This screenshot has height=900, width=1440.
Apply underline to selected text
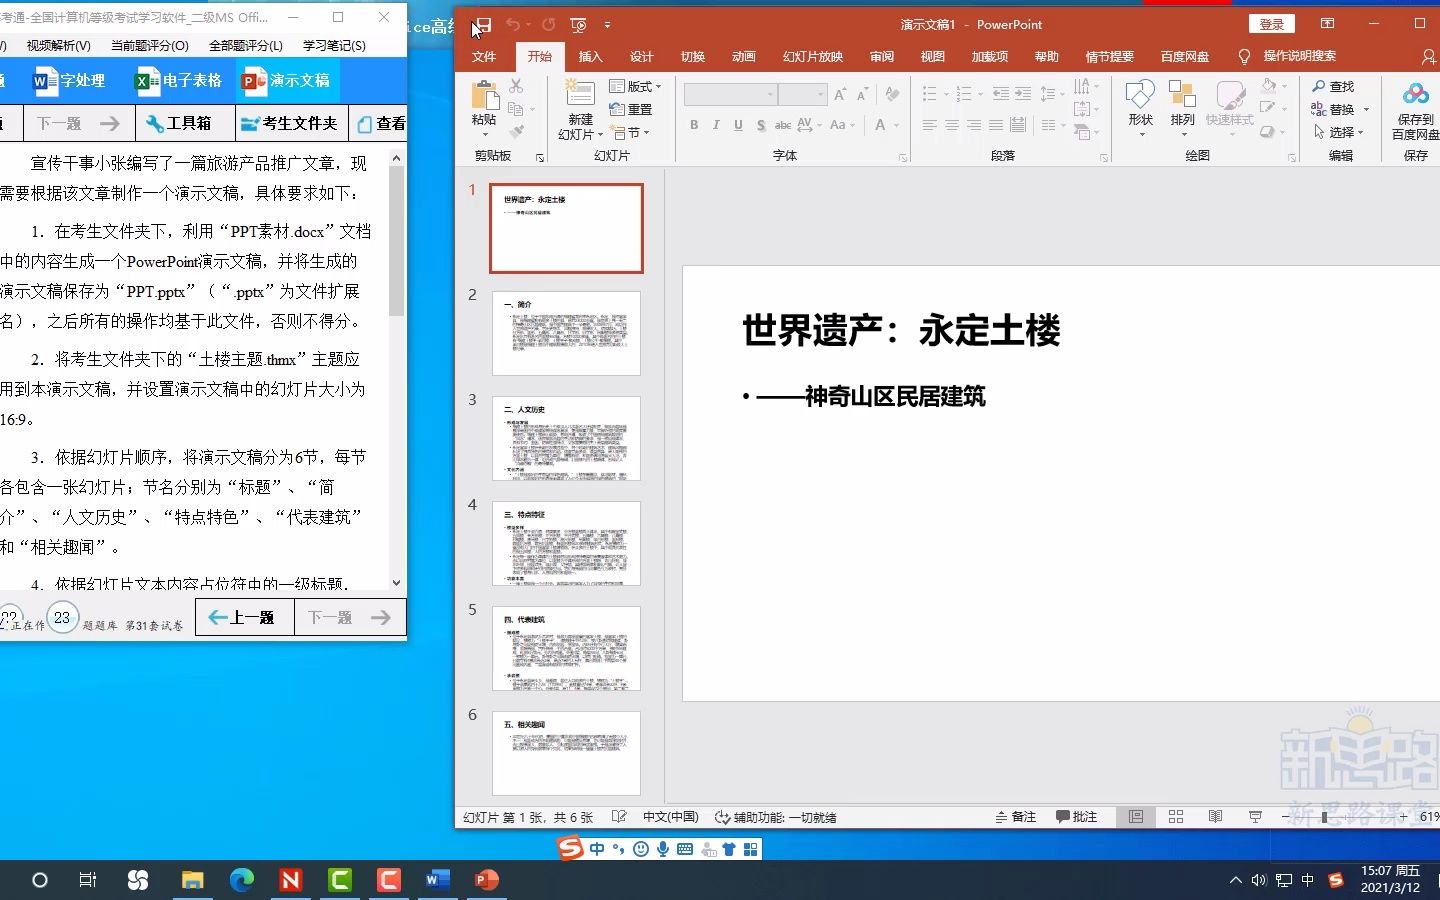(738, 125)
